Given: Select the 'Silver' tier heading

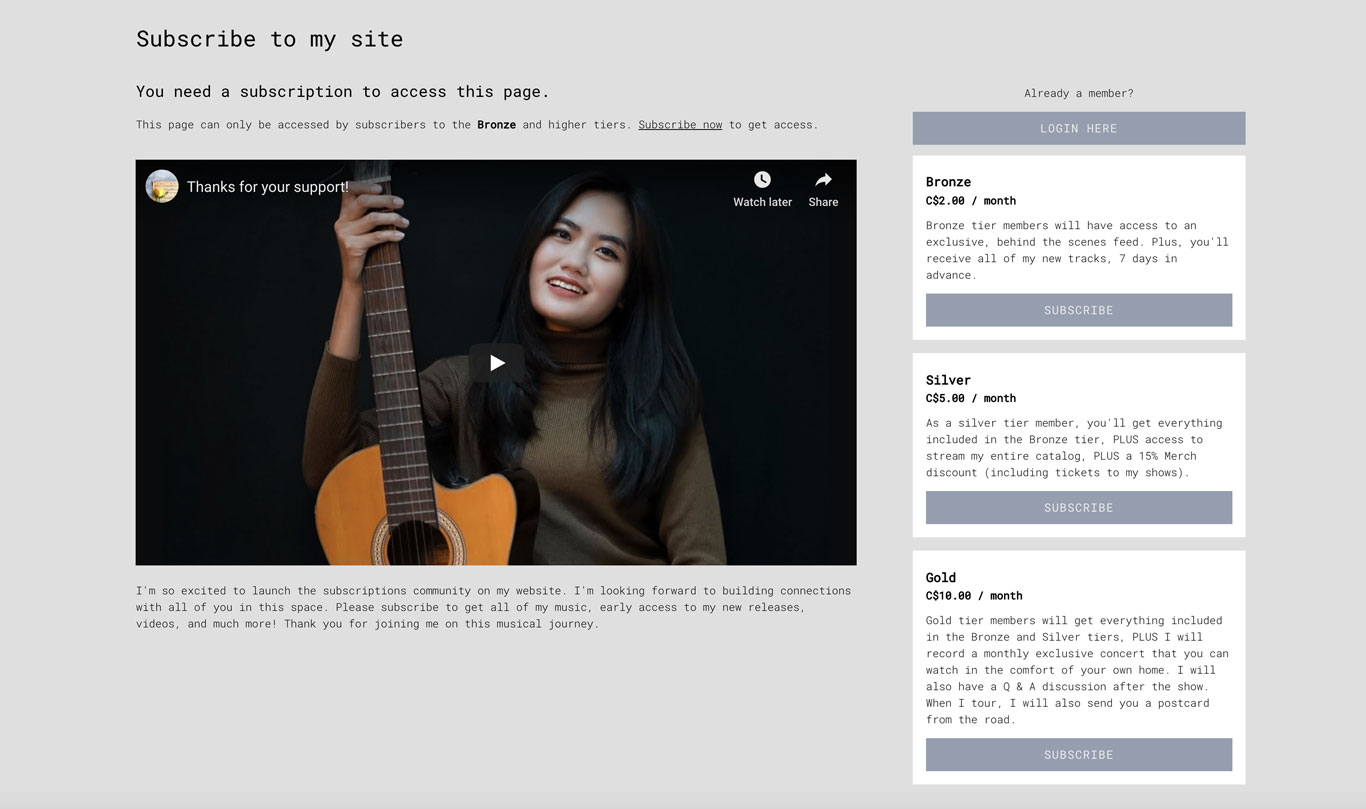Looking at the screenshot, I should click(948, 380).
